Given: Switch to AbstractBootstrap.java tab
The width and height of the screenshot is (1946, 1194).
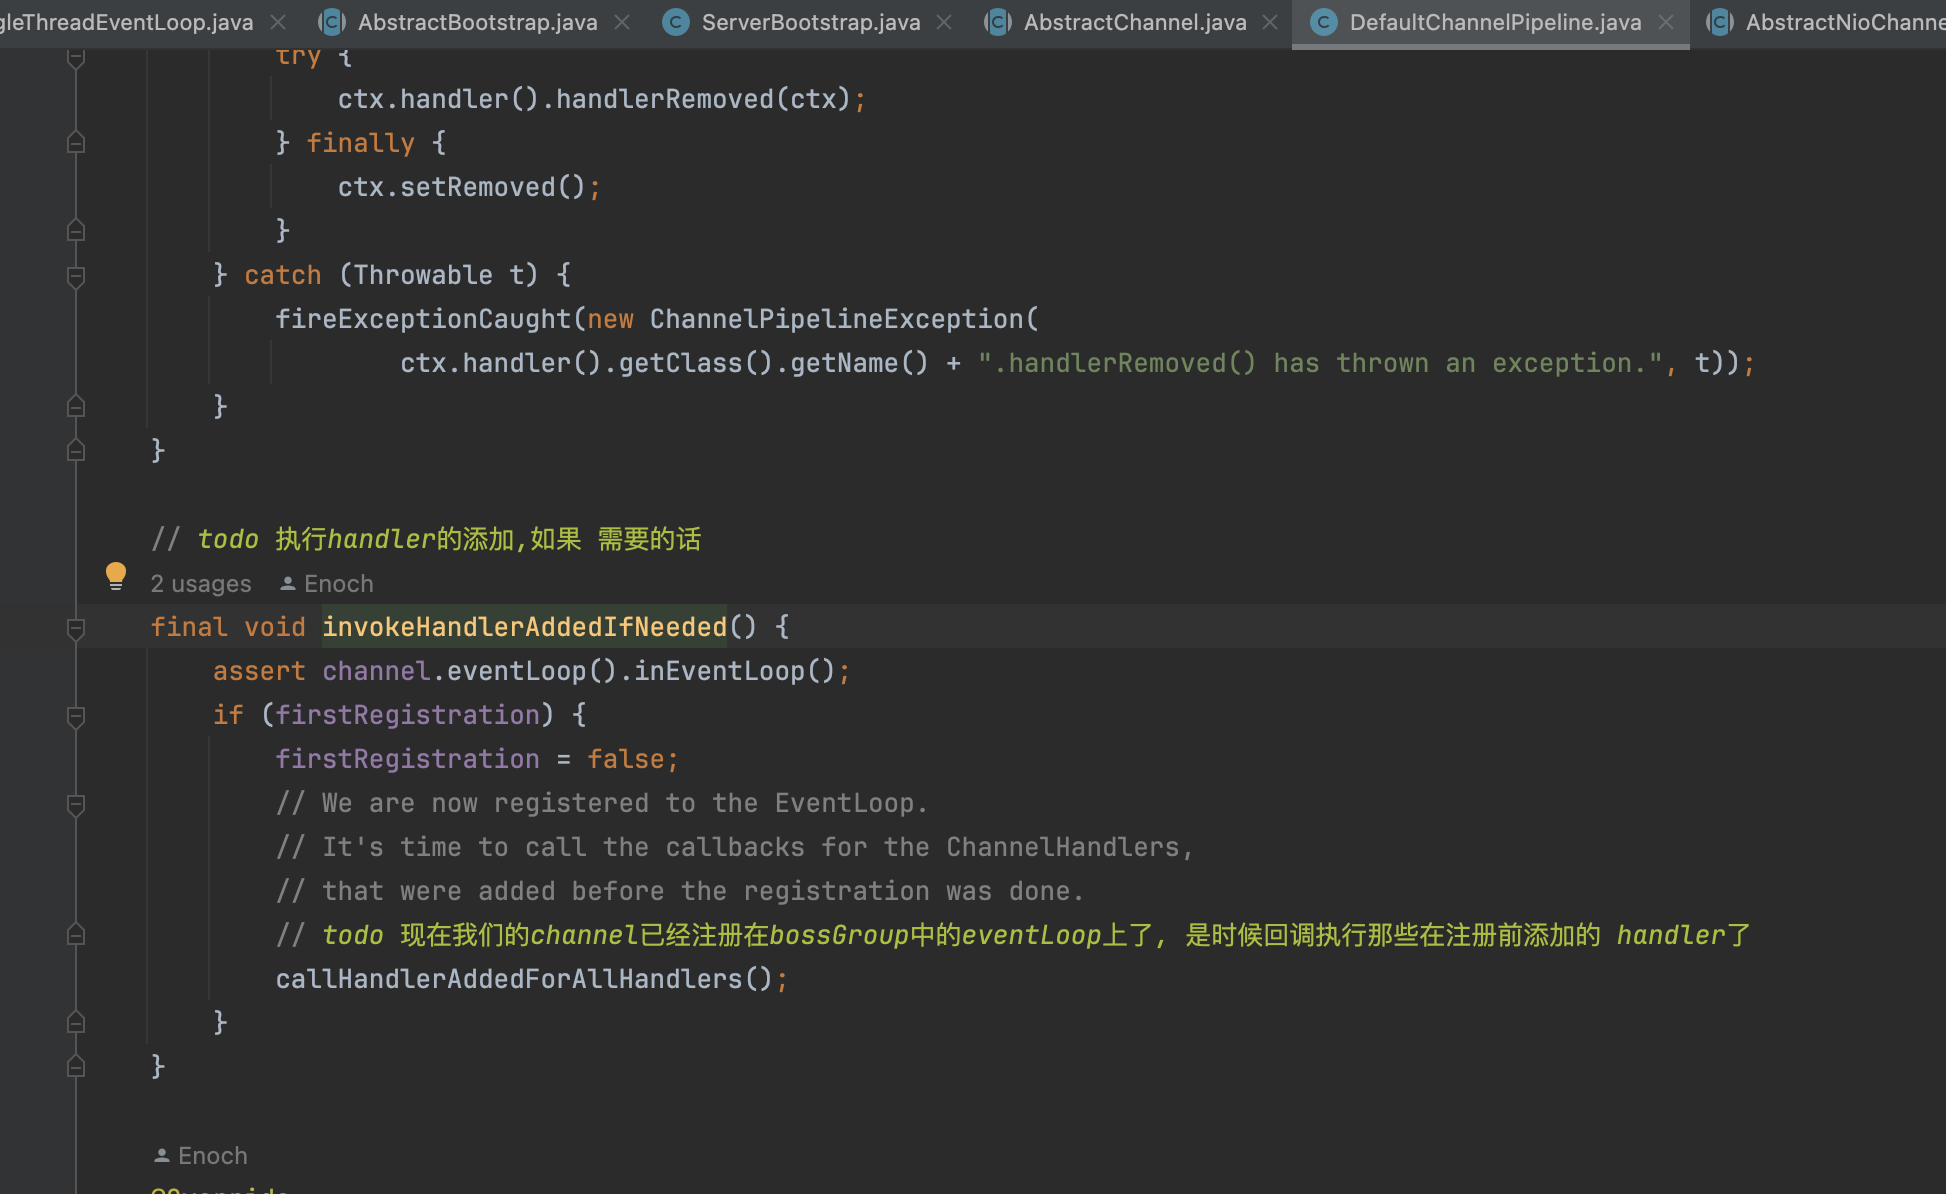Looking at the screenshot, I should tap(477, 22).
